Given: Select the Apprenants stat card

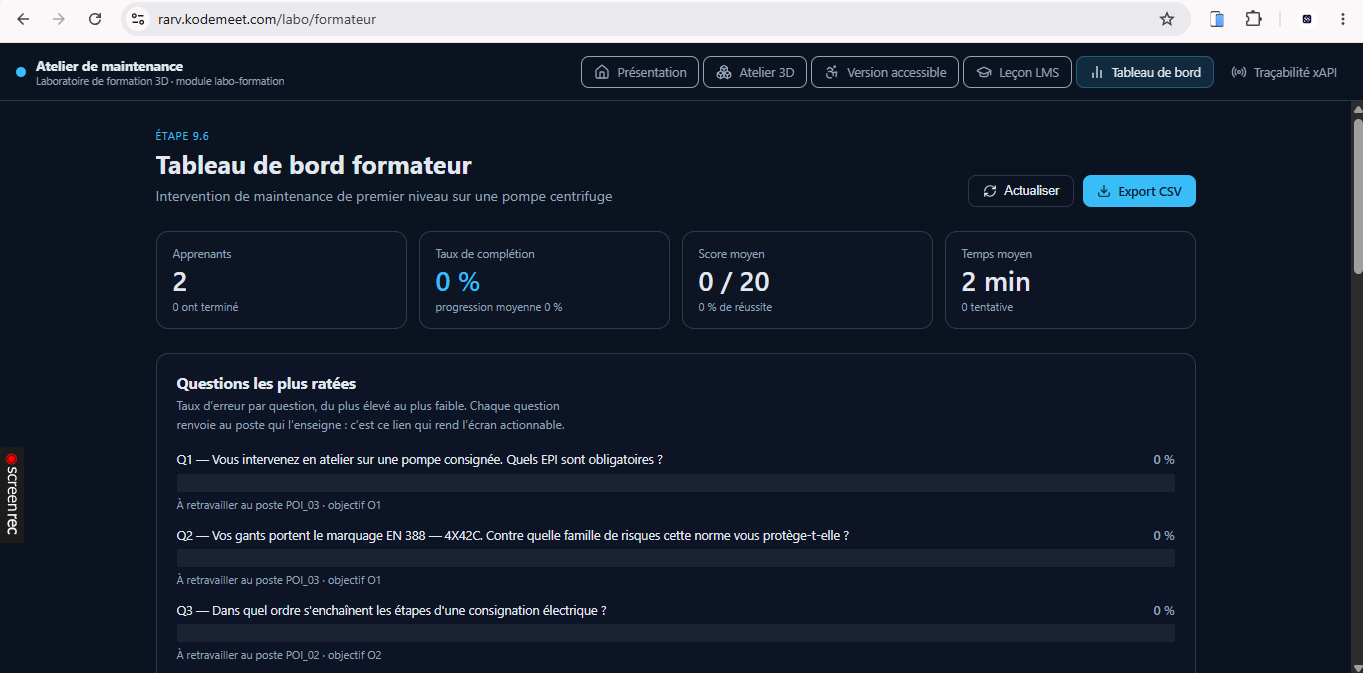Looking at the screenshot, I should (281, 280).
